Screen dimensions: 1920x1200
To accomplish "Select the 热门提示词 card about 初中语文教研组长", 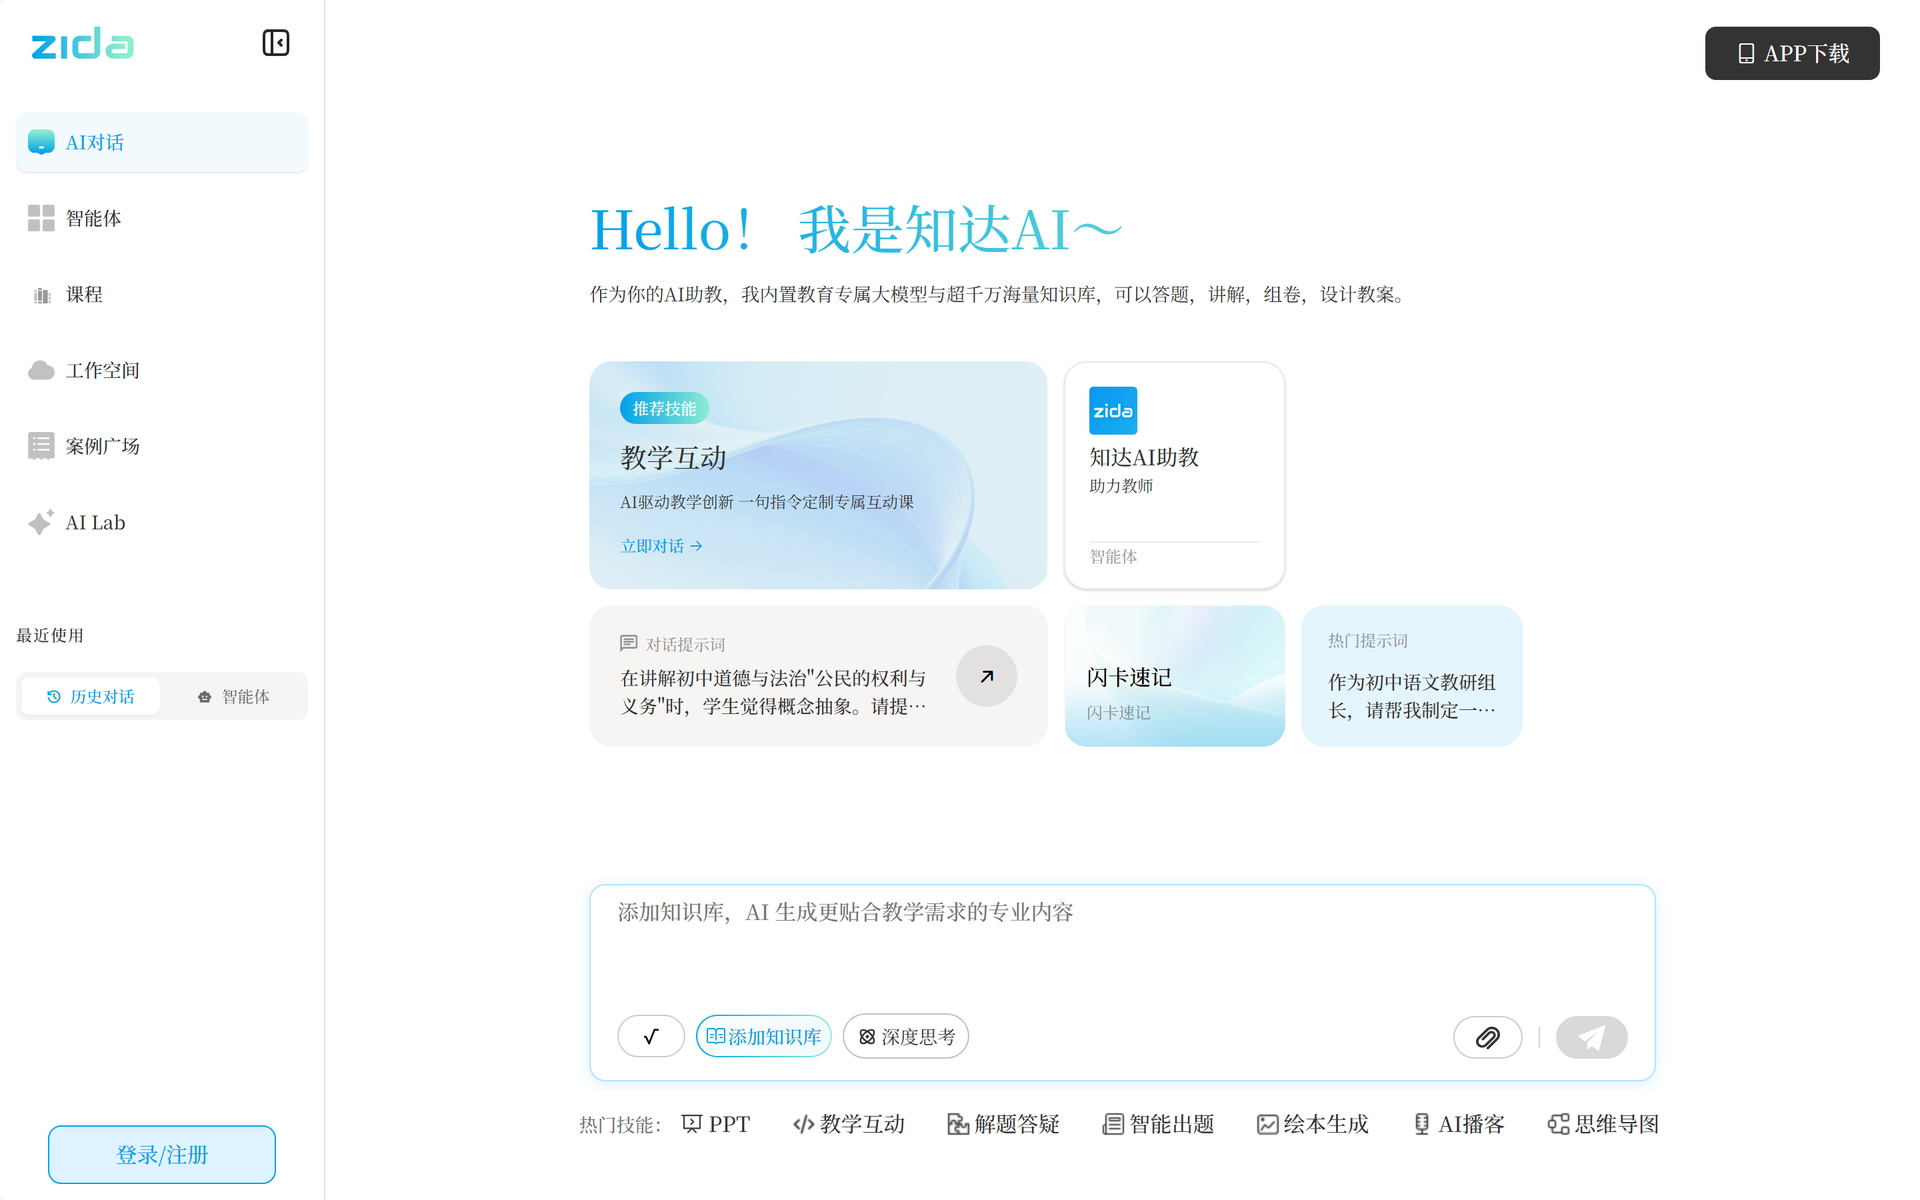I will (x=1411, y=676).
